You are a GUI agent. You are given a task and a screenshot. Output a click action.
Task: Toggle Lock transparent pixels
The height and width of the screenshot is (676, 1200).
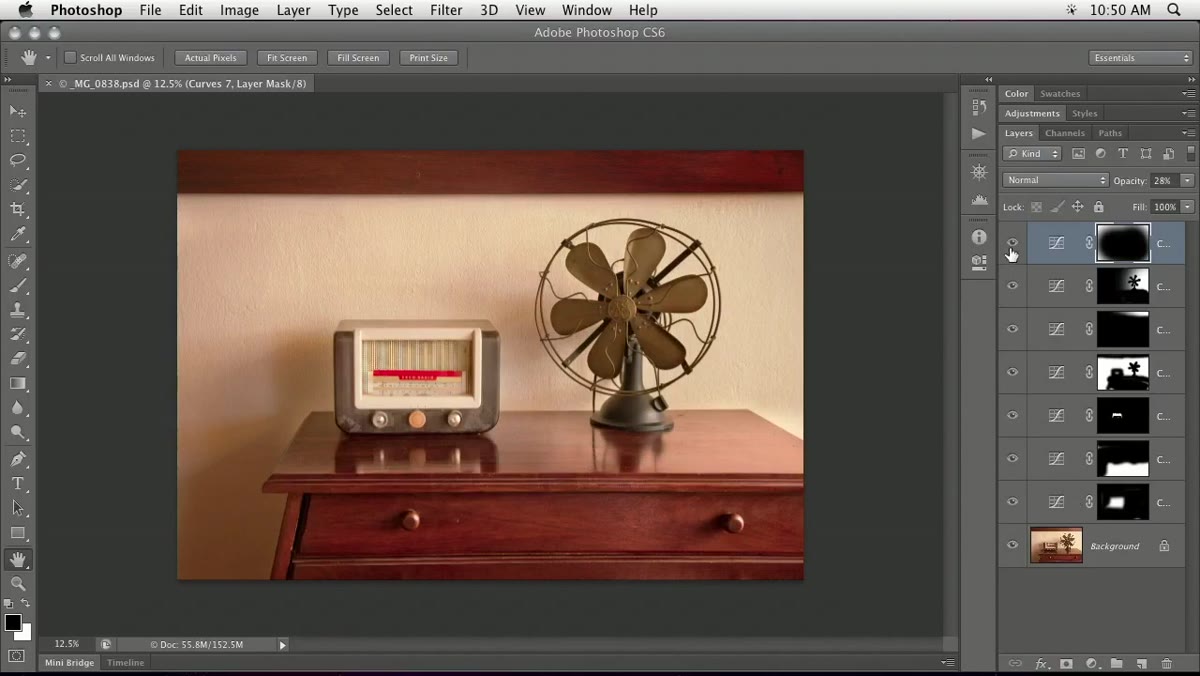1036,207
